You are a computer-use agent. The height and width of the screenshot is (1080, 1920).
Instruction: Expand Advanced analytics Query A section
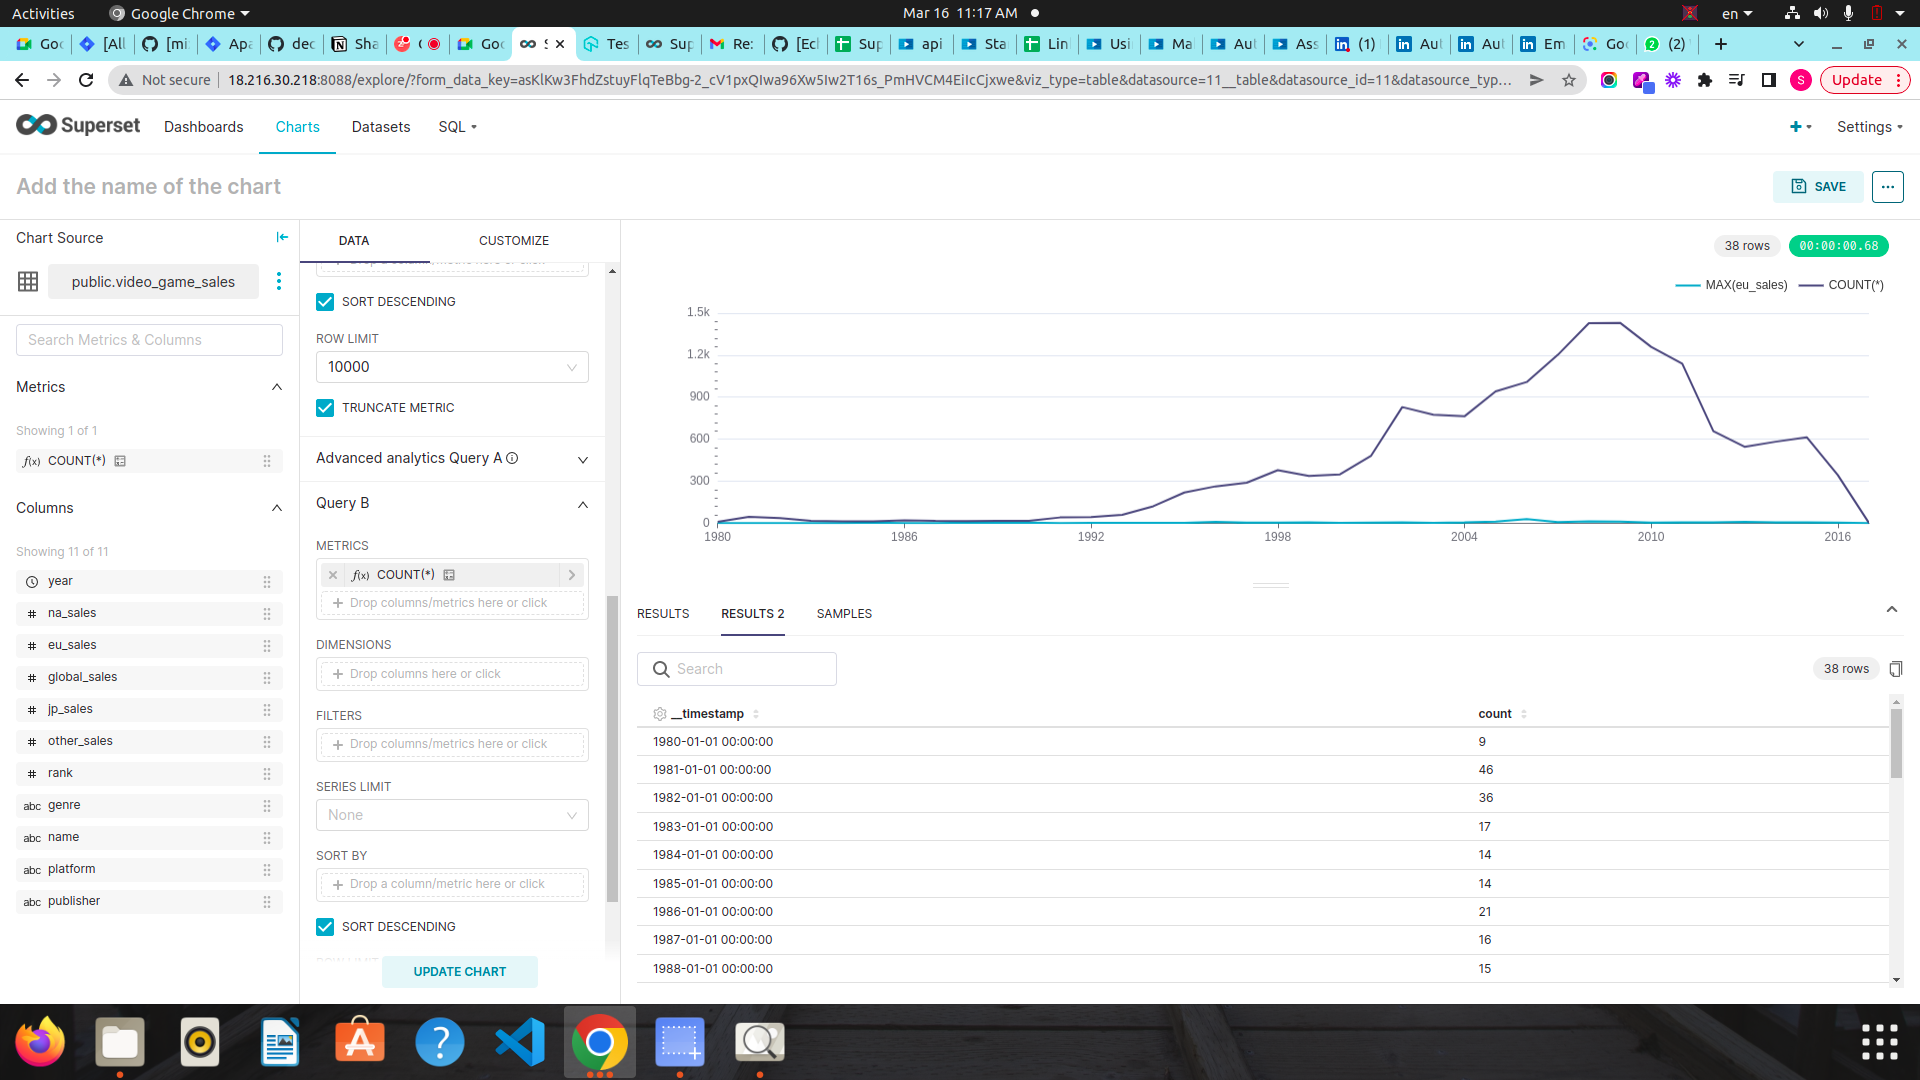coord(582,459)
